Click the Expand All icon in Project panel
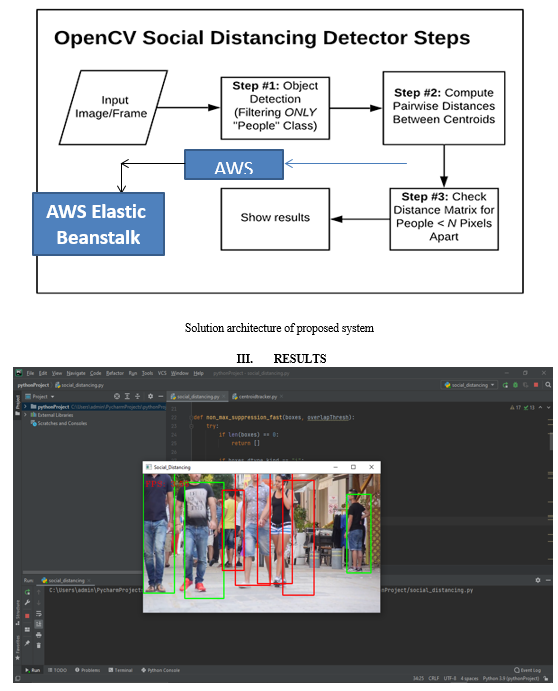 coord(127,396)
